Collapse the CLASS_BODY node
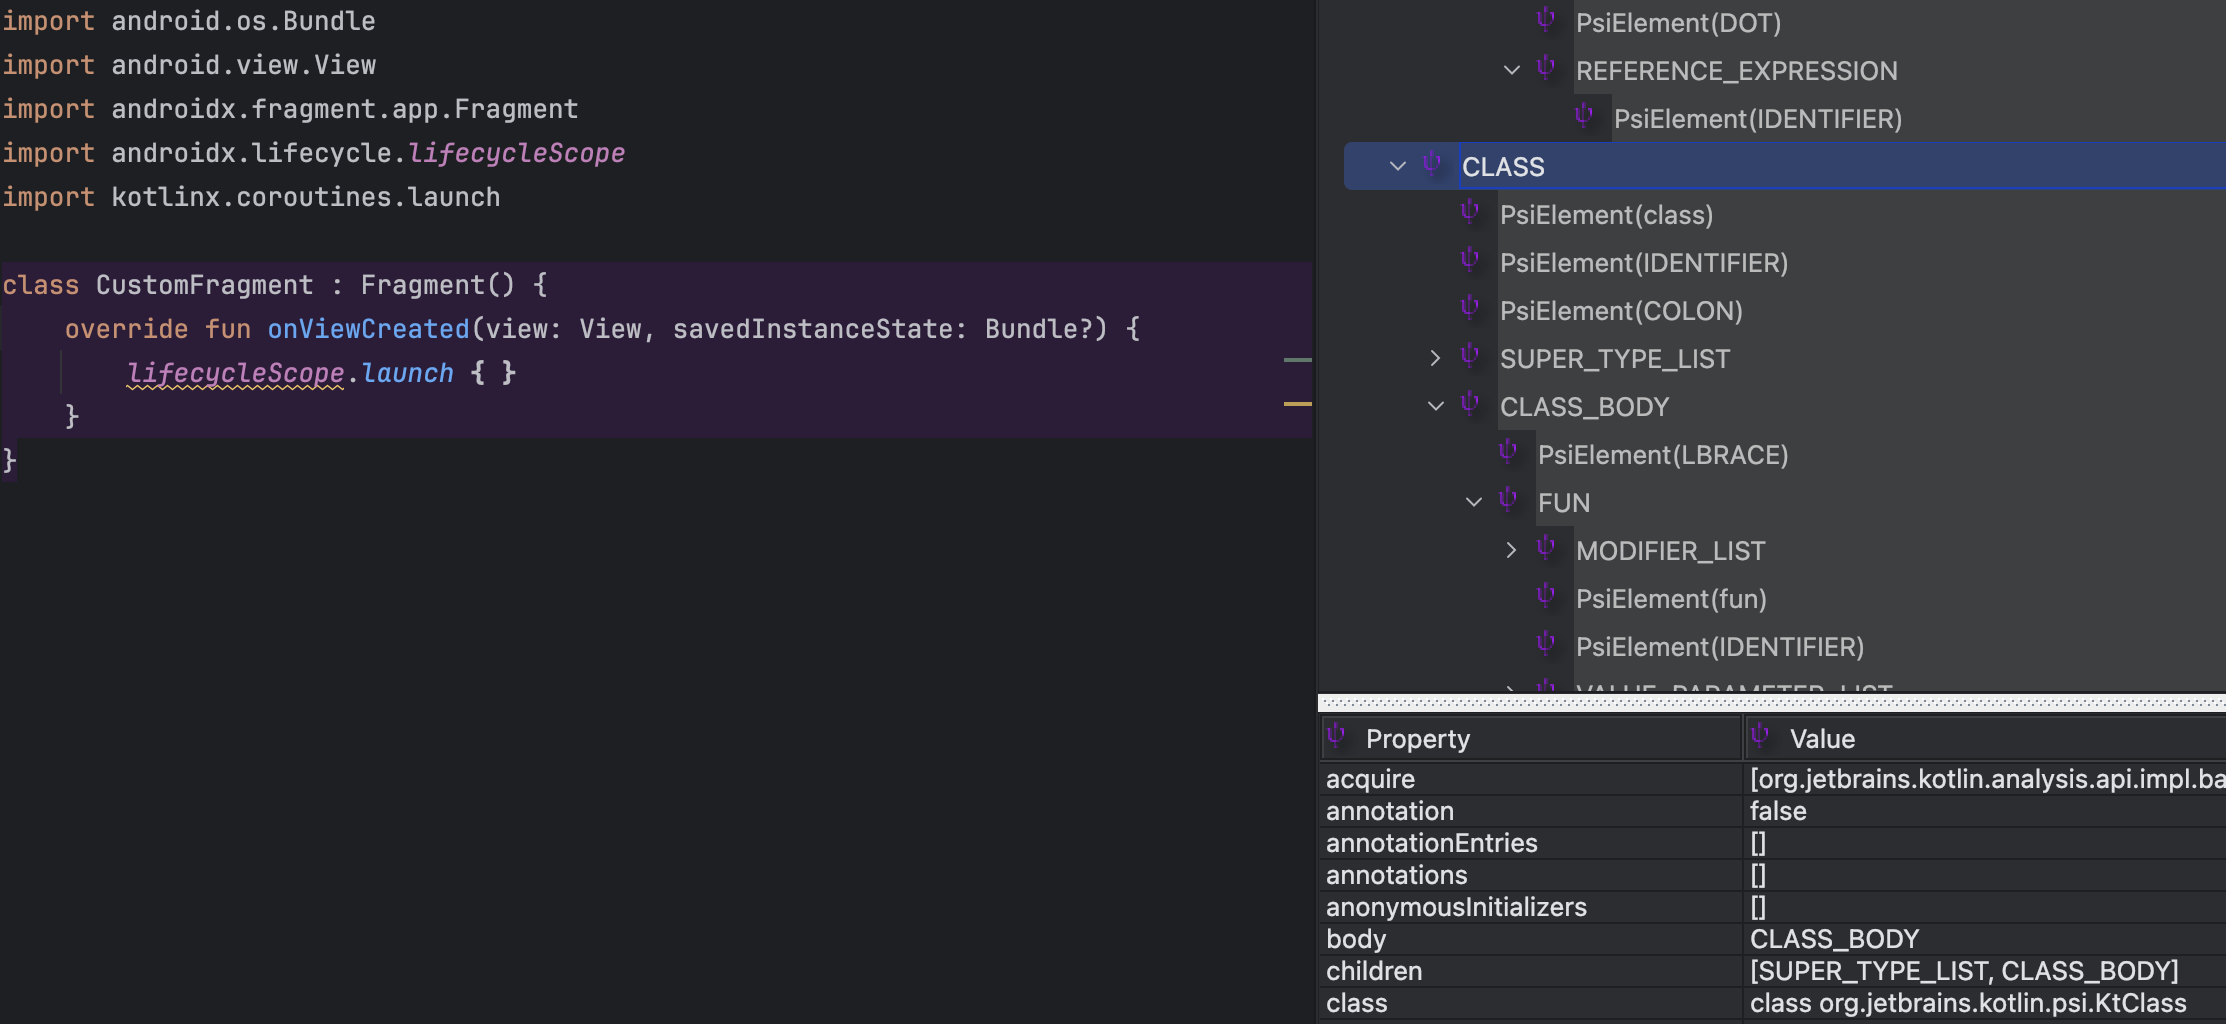The height and width of the screenshot is (1024, 2226). (x=1436, y=406)
